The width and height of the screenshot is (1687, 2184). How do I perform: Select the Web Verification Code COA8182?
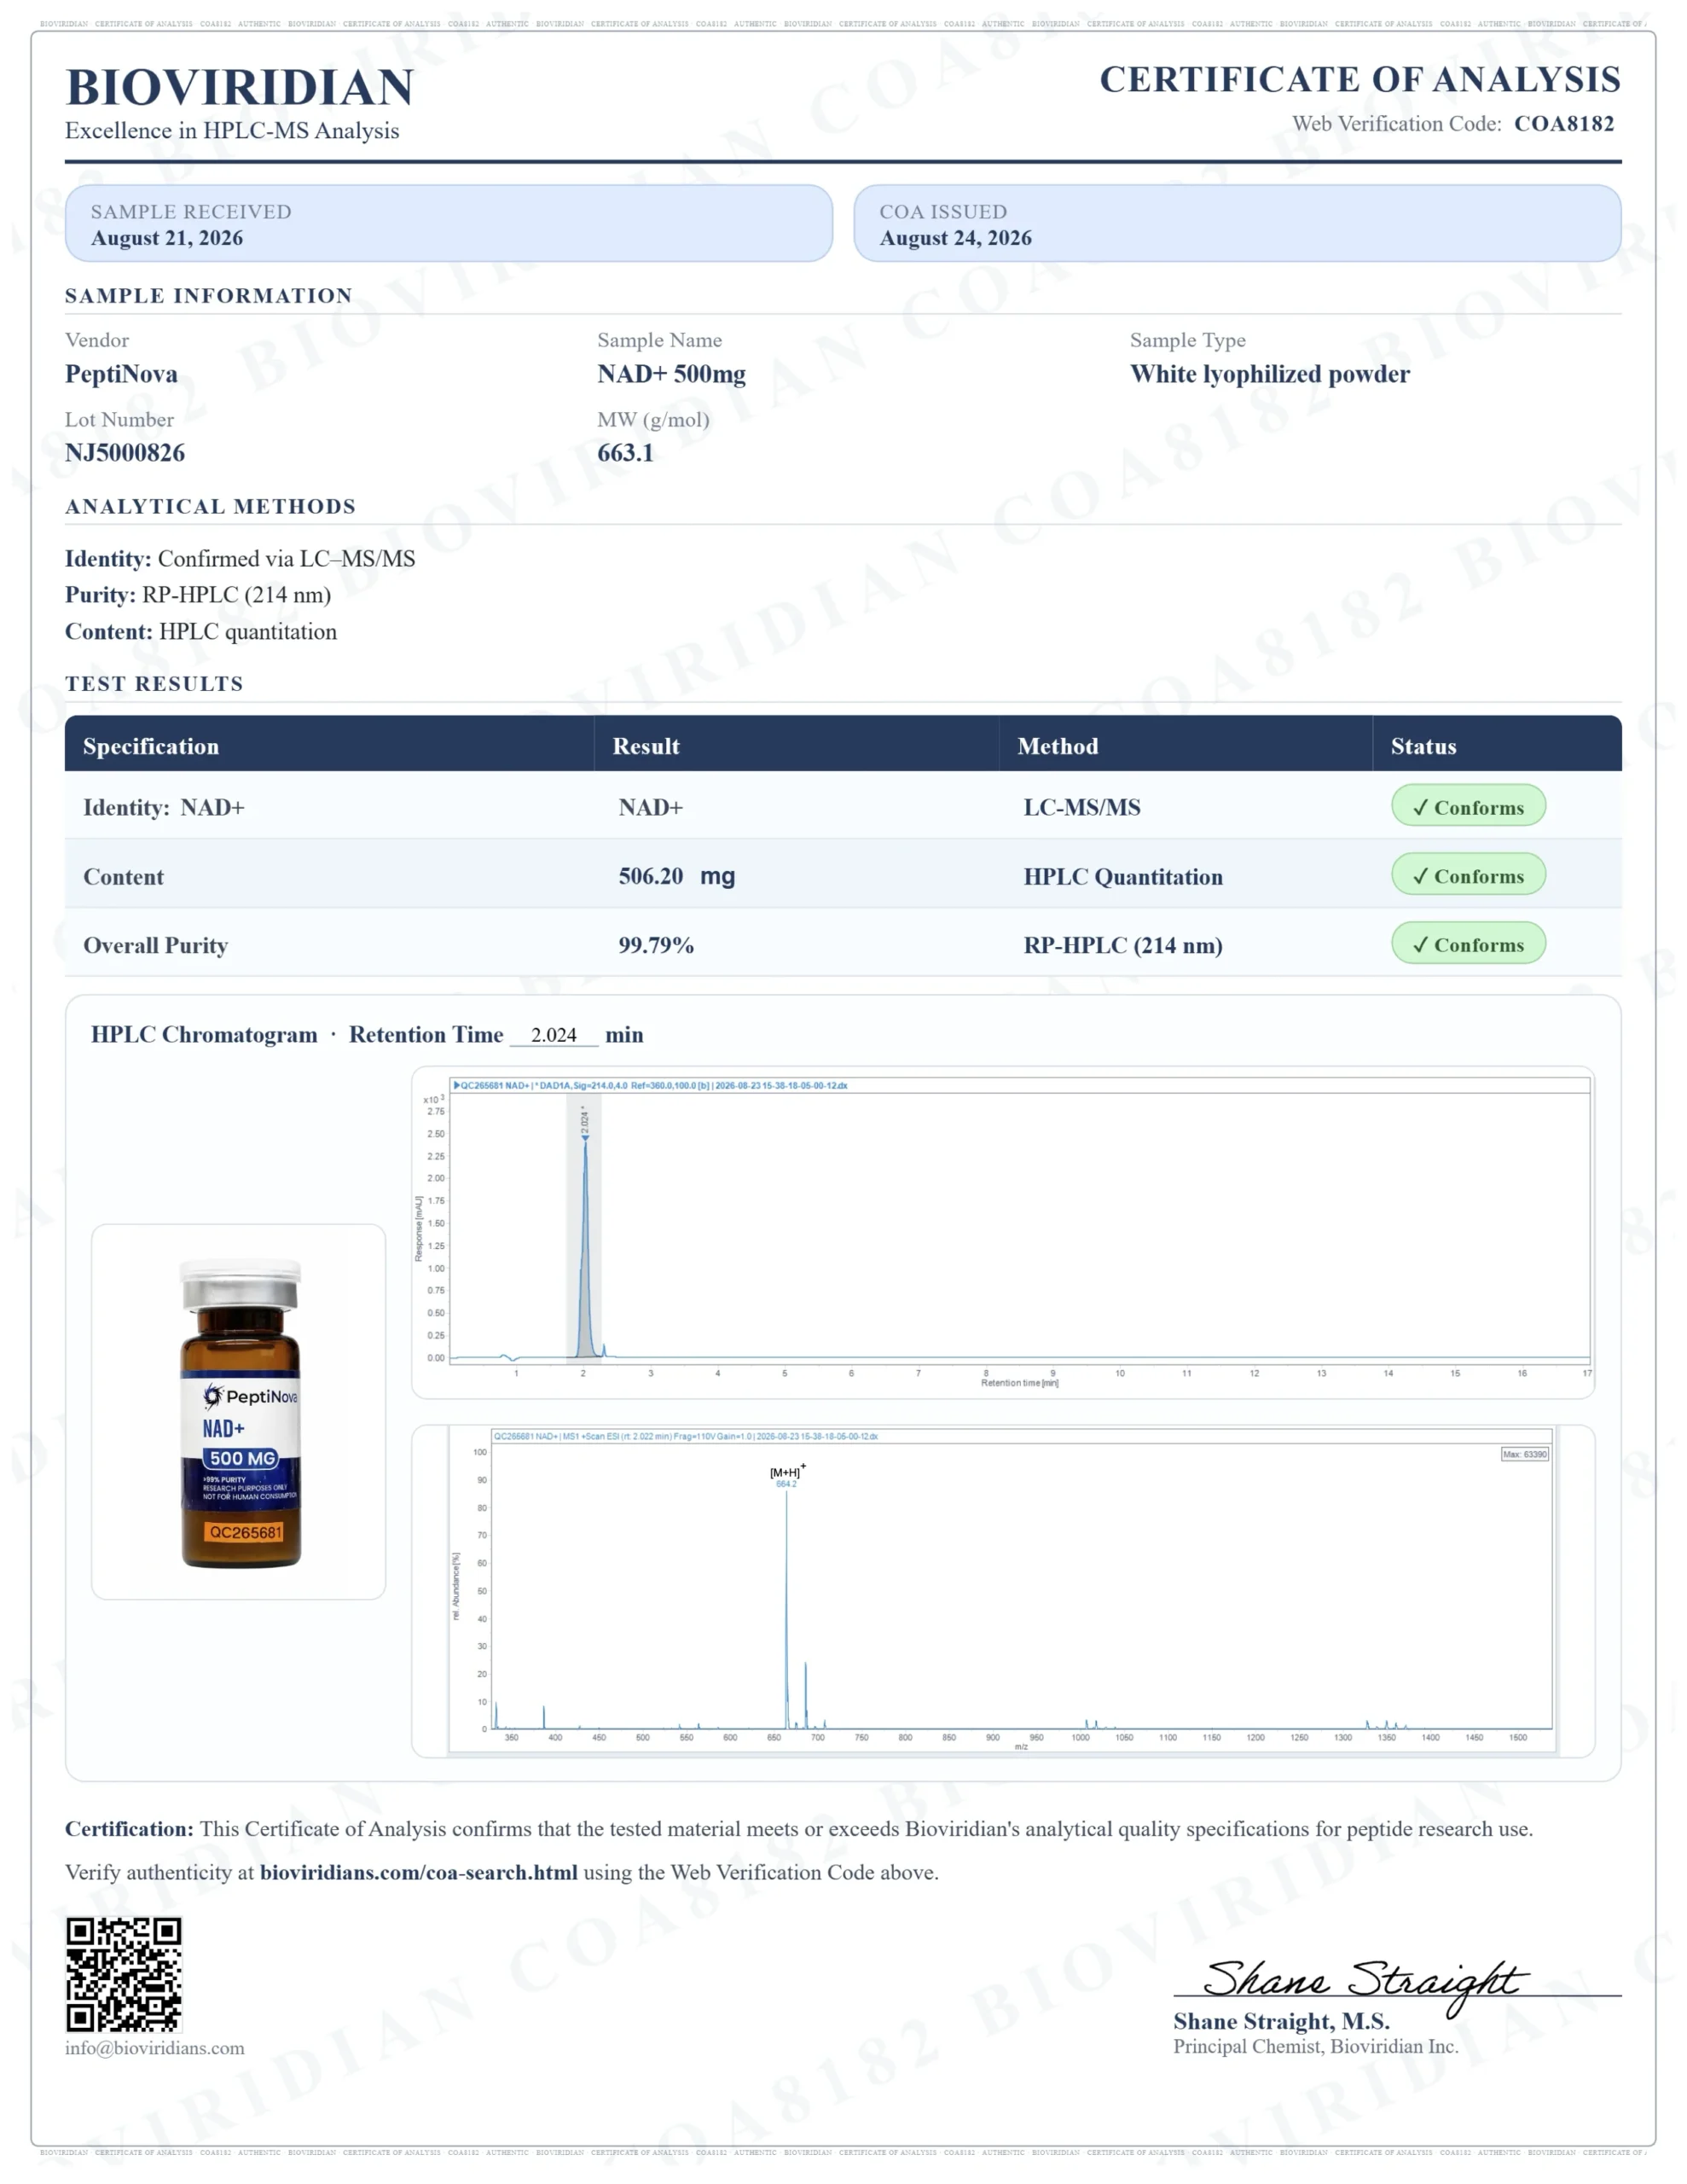click(1564, 124)
